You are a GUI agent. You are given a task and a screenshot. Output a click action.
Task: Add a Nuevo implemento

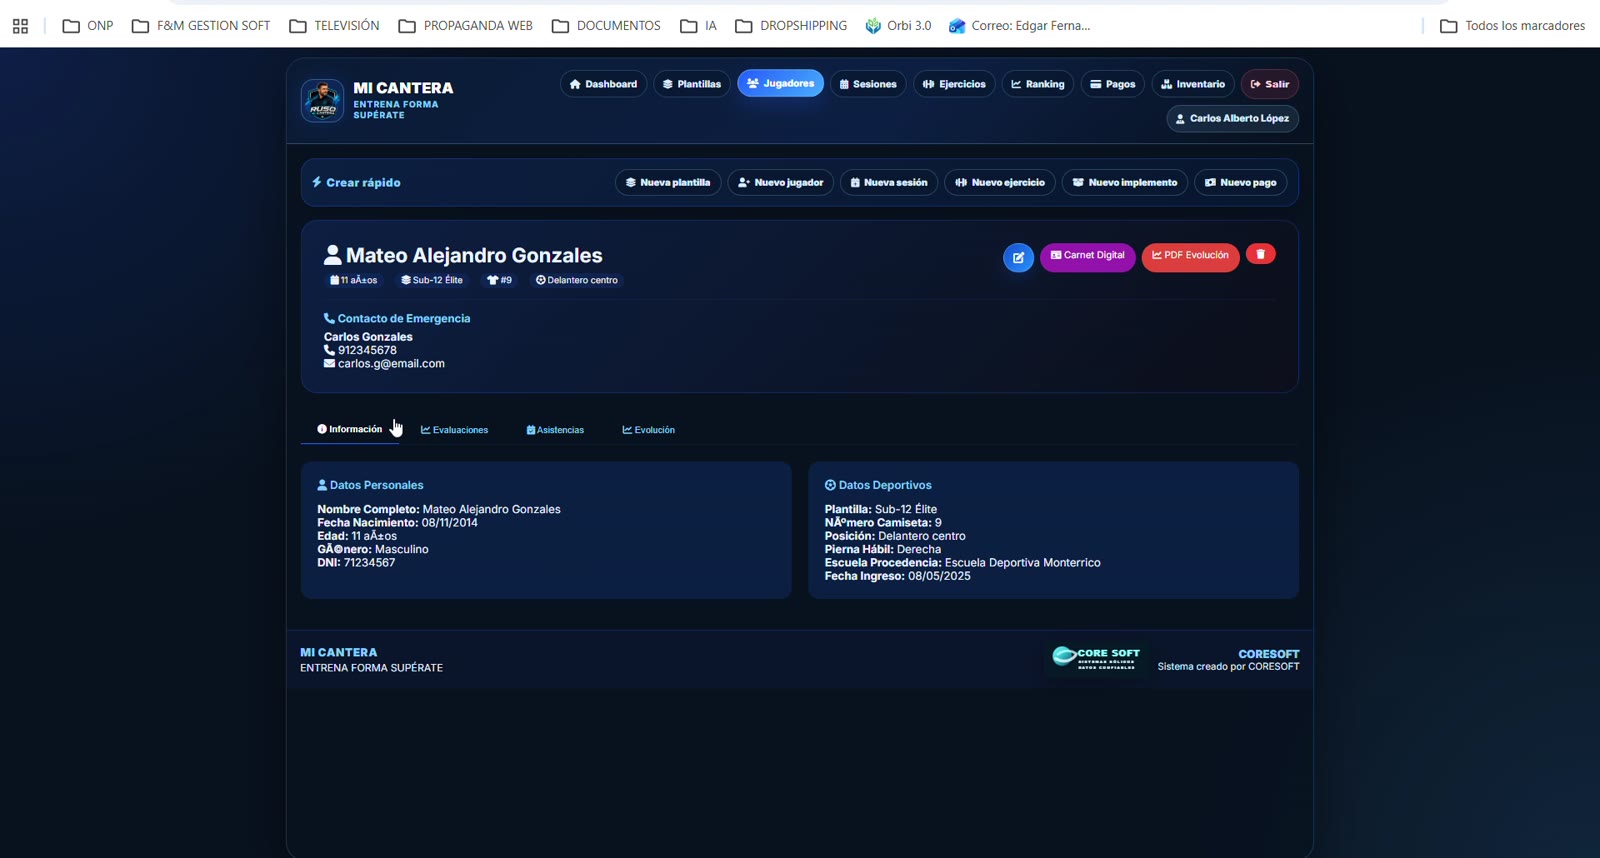click(x=1125, y=182)
